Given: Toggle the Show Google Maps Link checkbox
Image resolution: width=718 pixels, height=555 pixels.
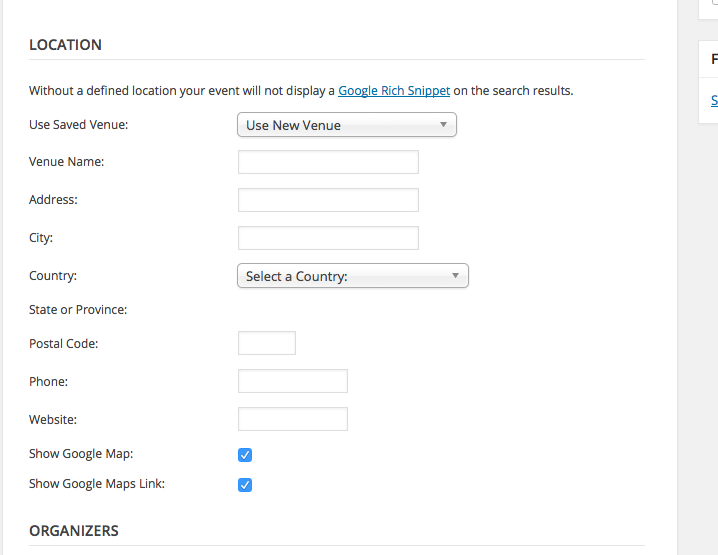Looking at the screenshot, I should pyautogui.click(x=245, y=485).
